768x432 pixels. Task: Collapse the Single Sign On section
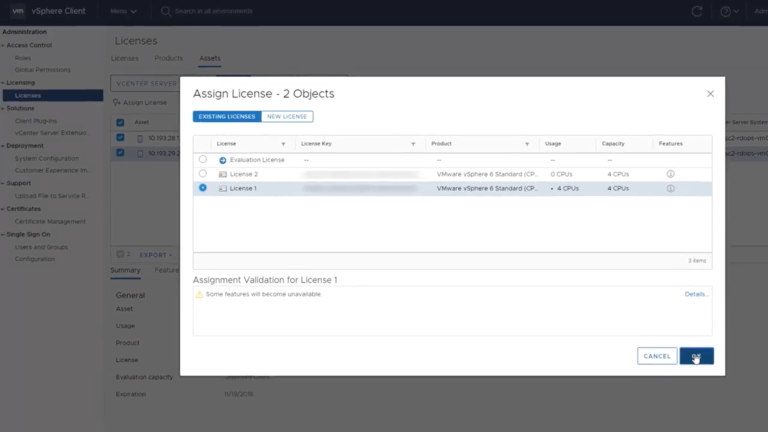3,235
